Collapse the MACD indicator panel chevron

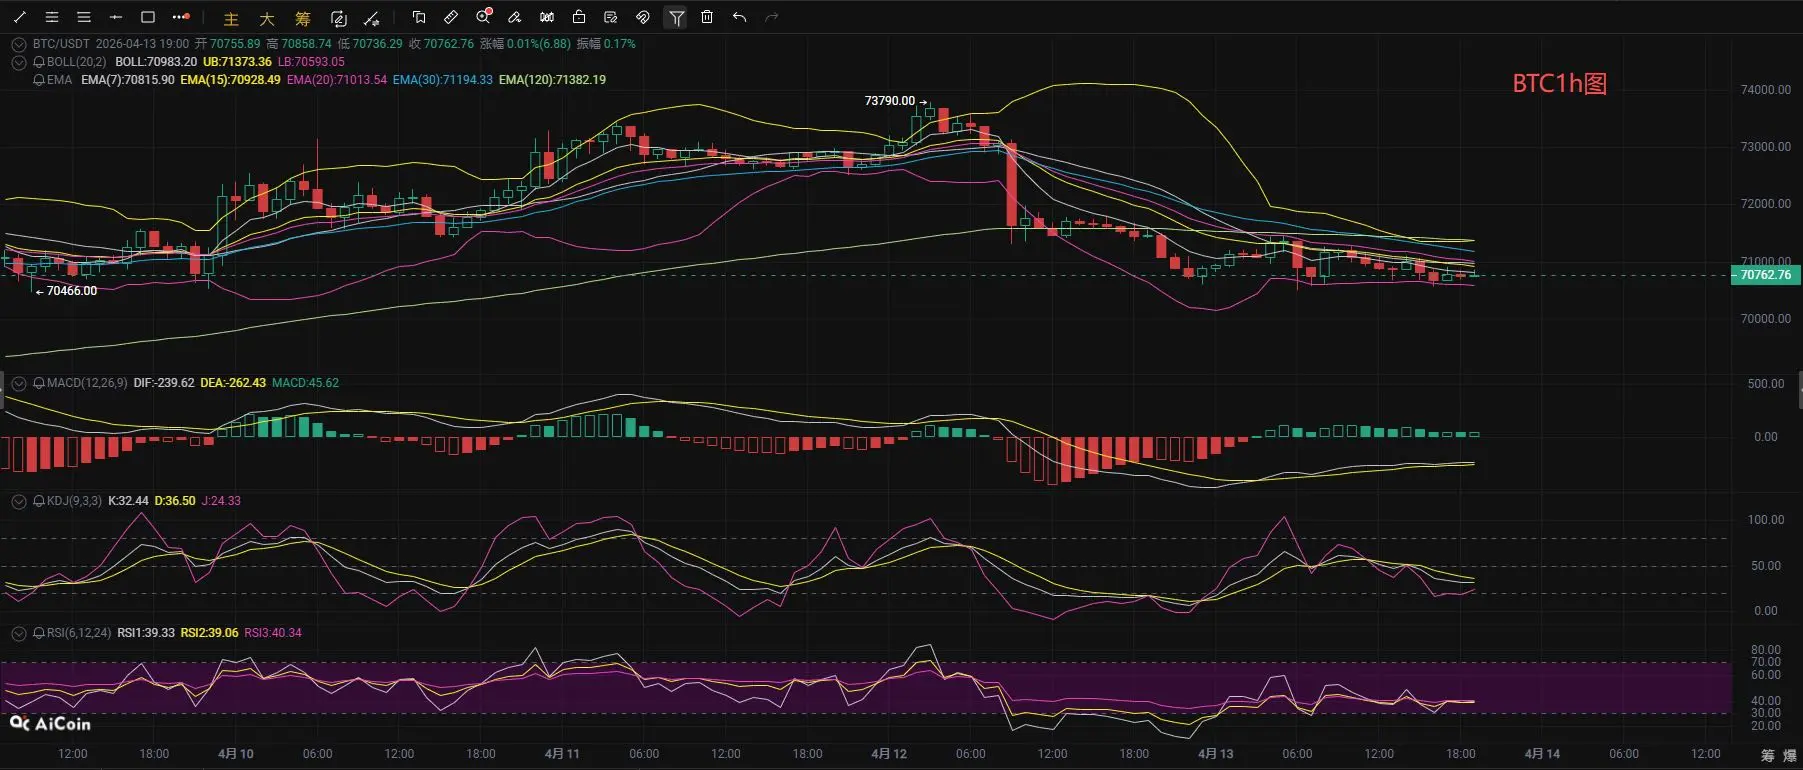pos(18,383)
